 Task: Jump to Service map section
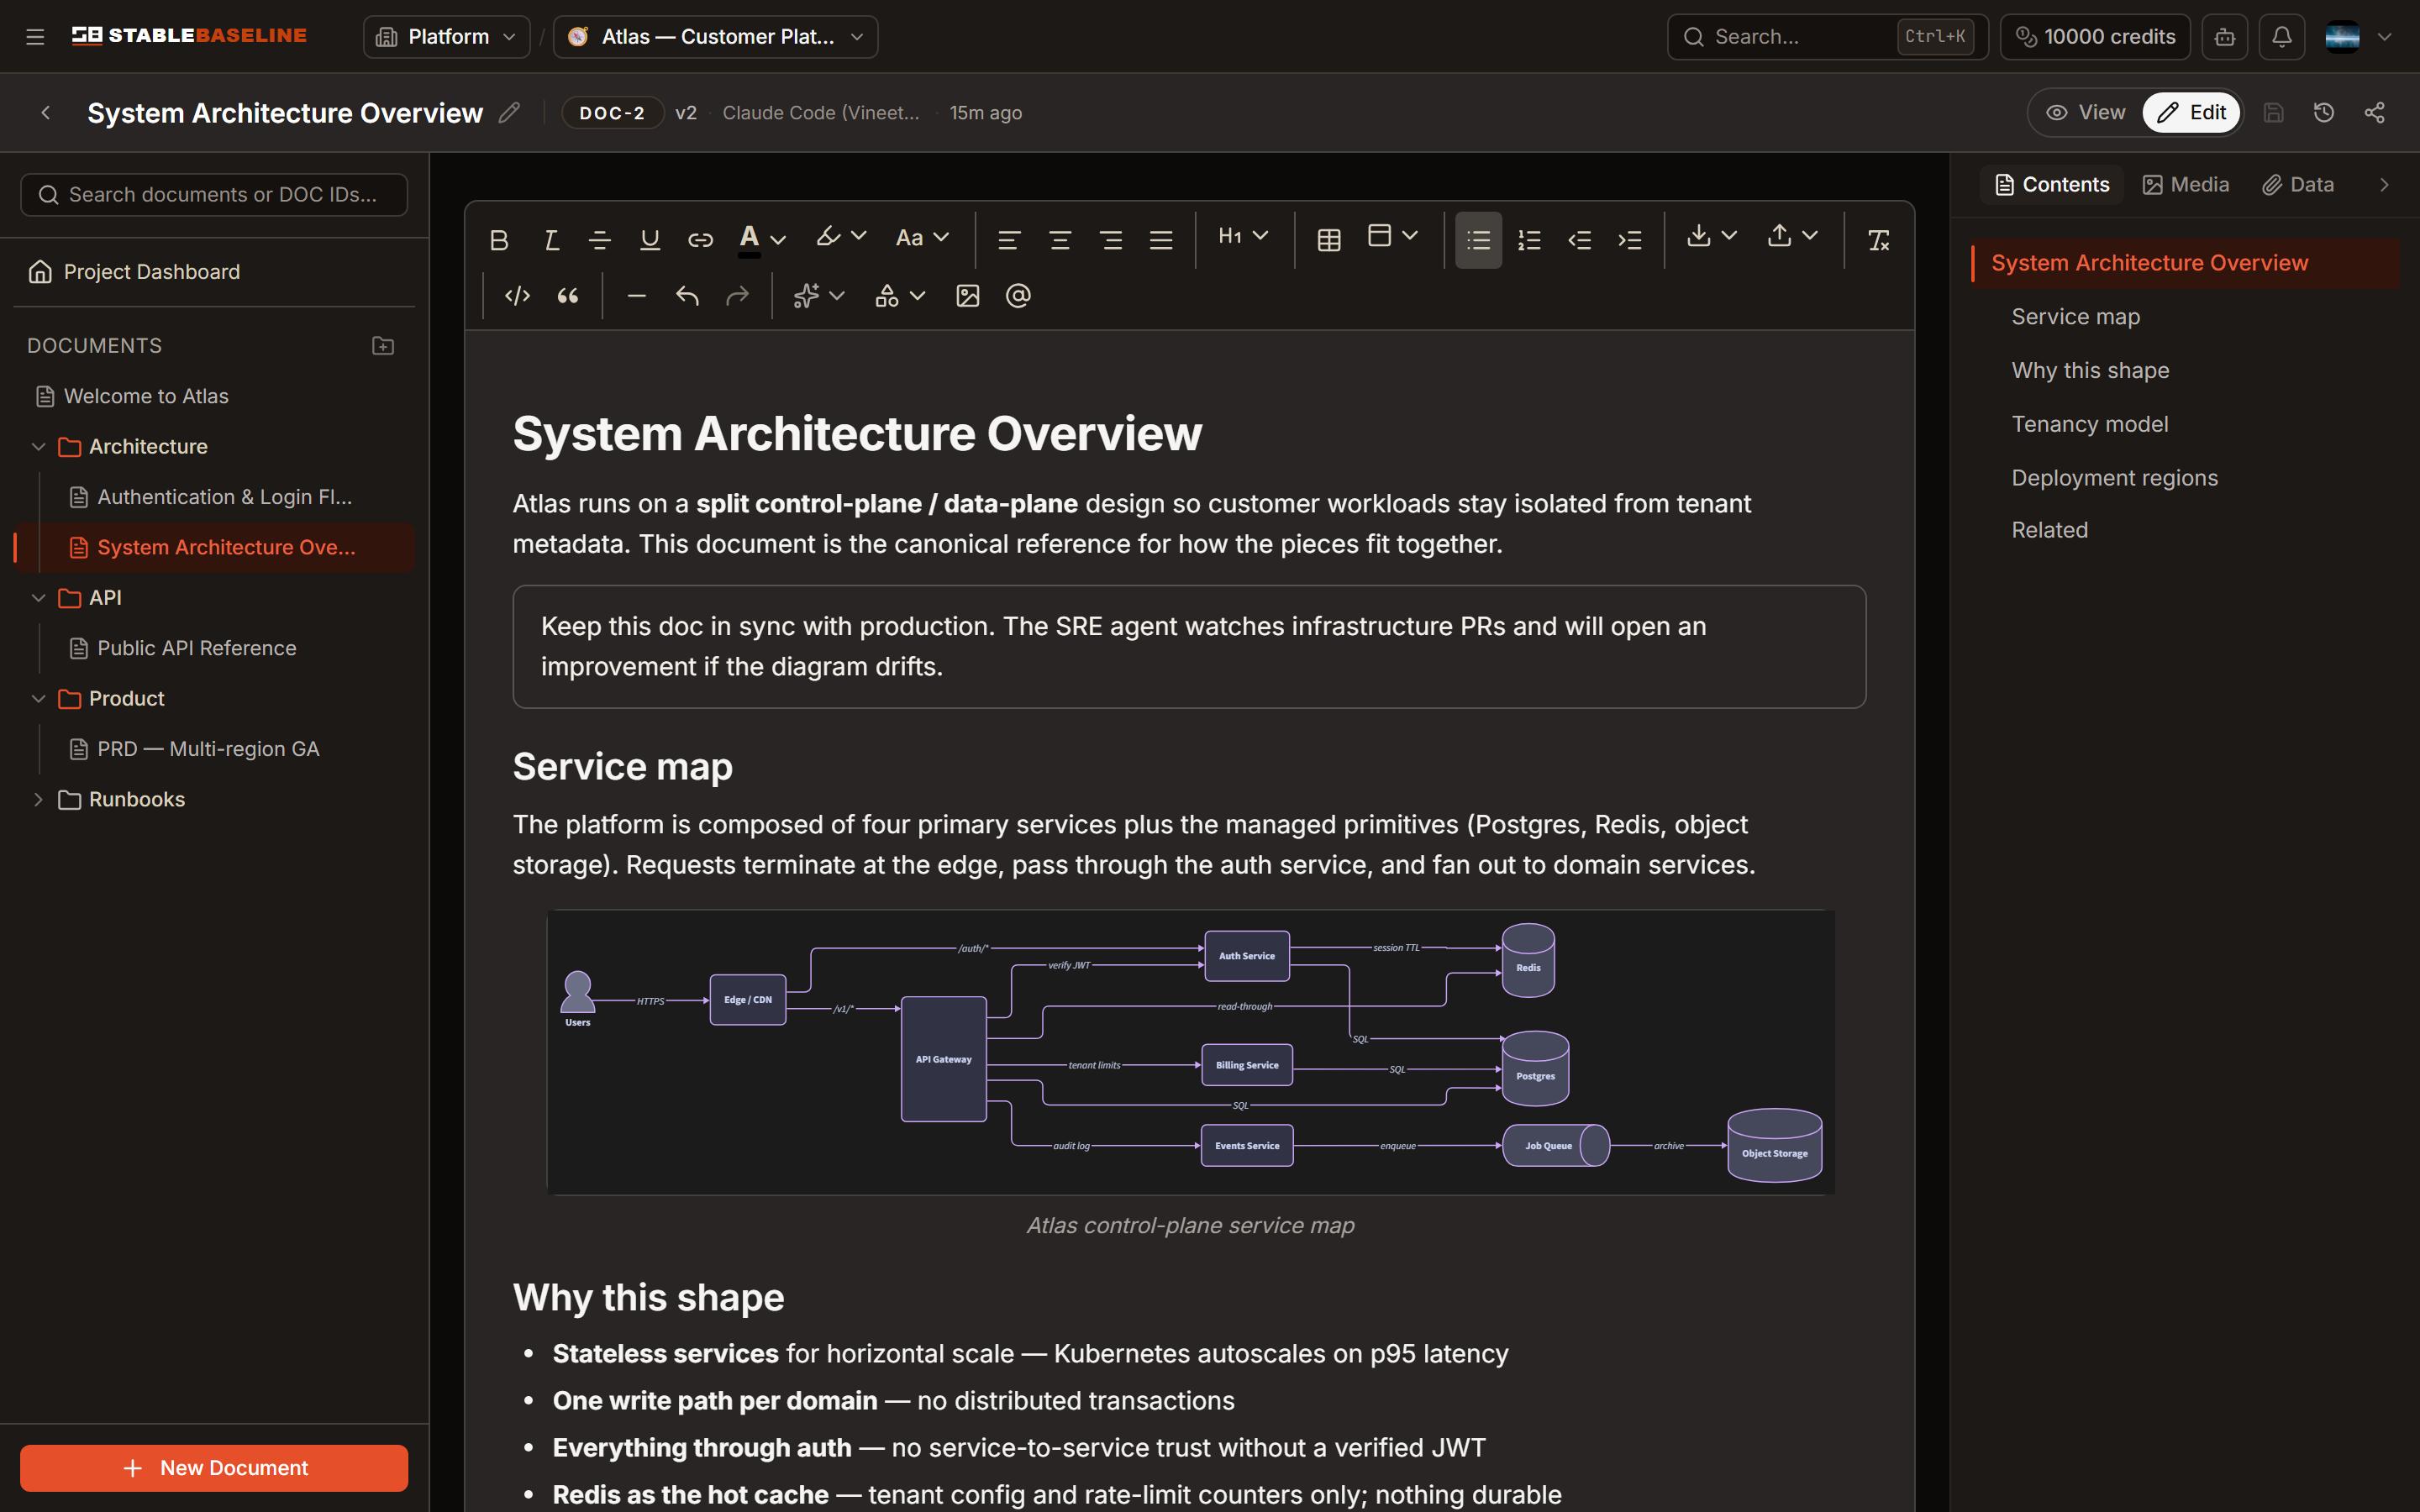coord(2075,317)
